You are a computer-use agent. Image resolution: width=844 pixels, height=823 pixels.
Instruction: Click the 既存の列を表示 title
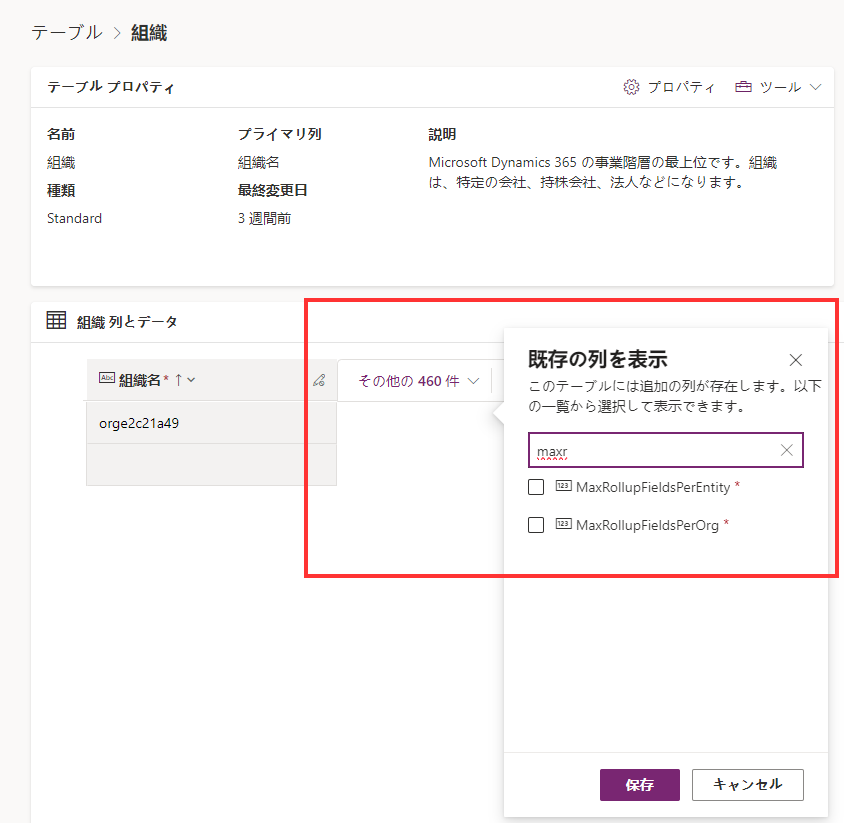tap(597, 359)
